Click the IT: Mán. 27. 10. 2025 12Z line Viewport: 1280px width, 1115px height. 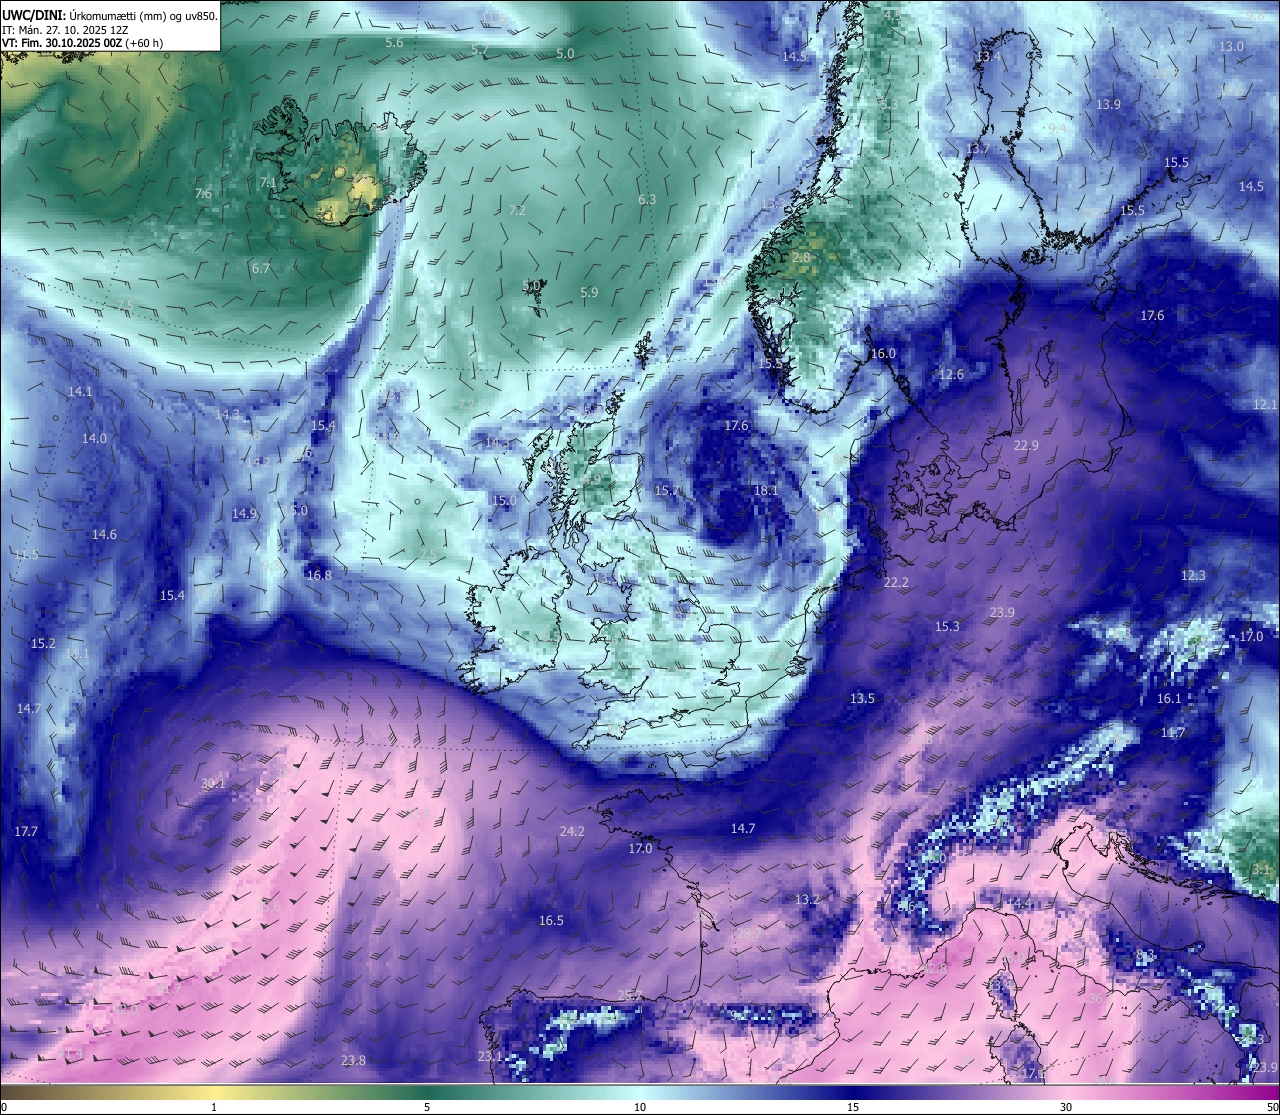(65, 30)
